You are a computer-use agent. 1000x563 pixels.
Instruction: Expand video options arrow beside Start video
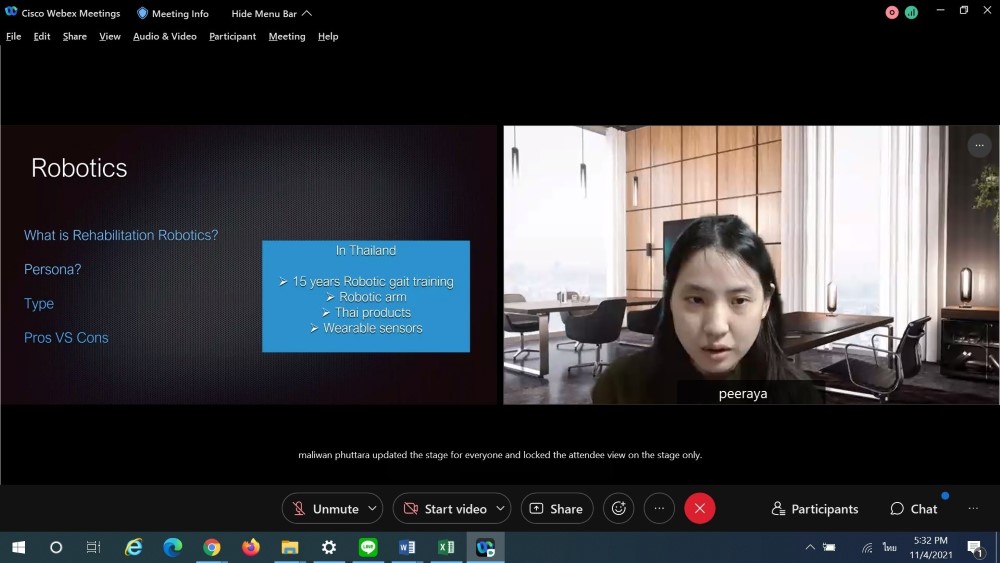[x=501, y=509]
